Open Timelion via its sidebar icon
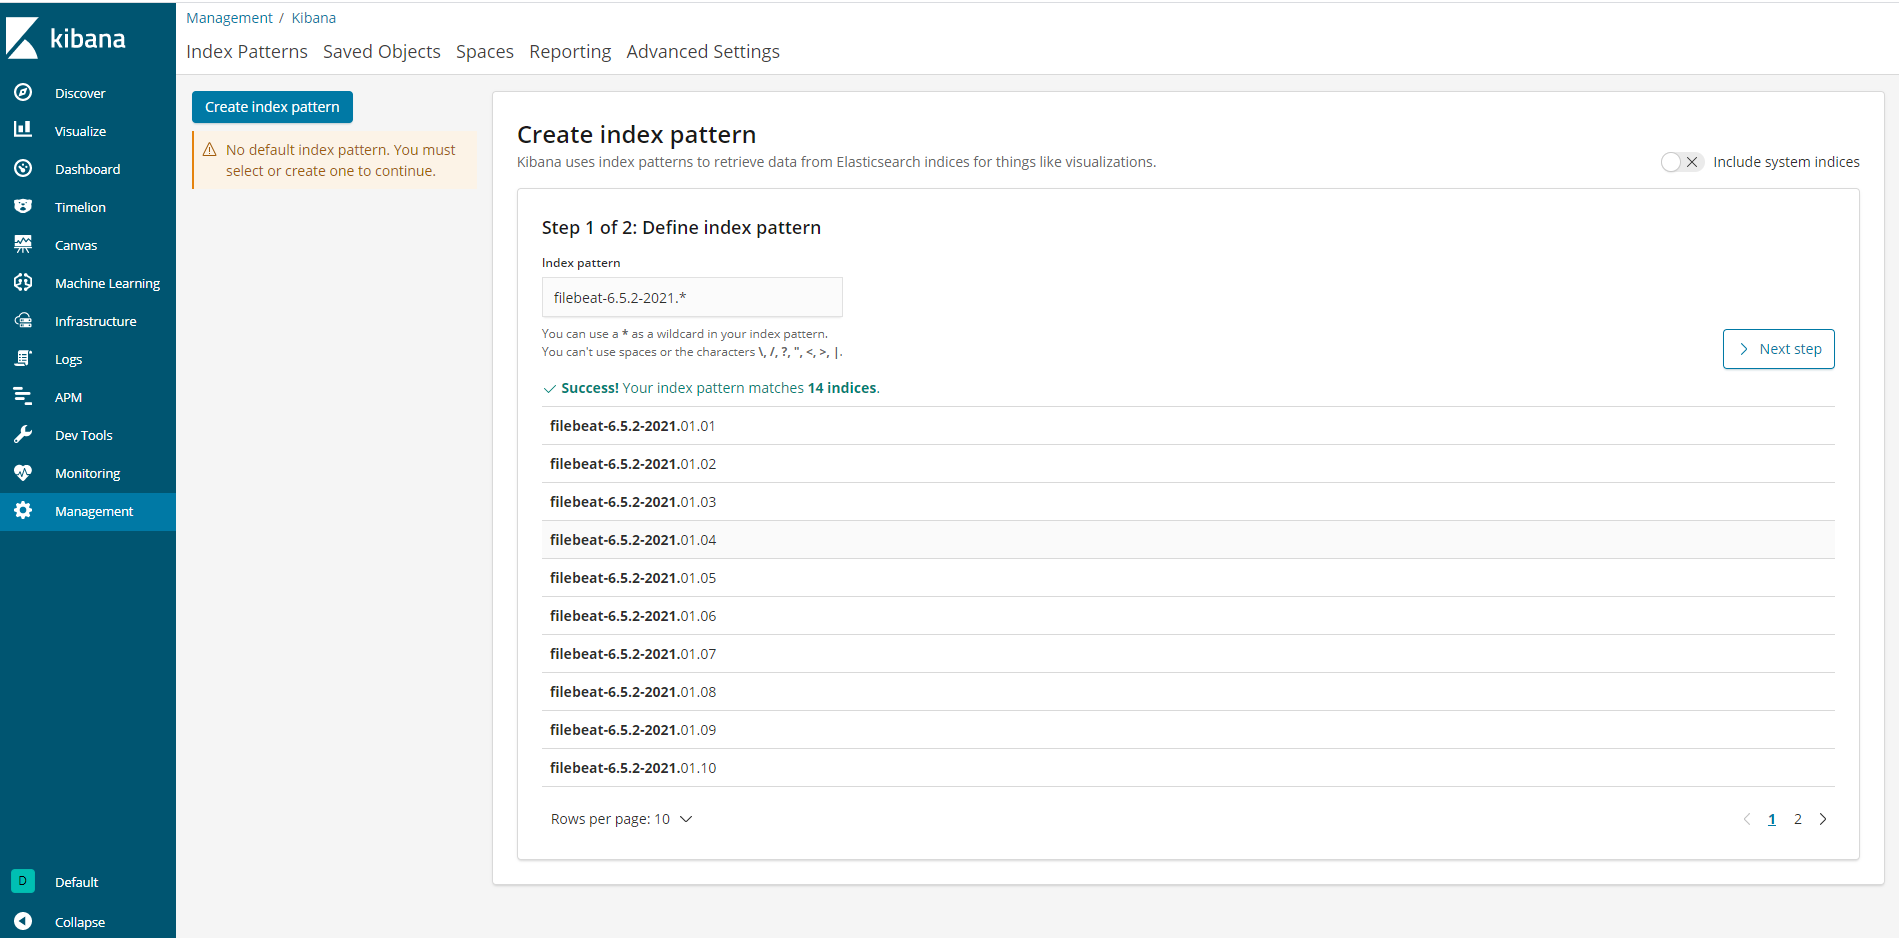 [x=23, y=206]
